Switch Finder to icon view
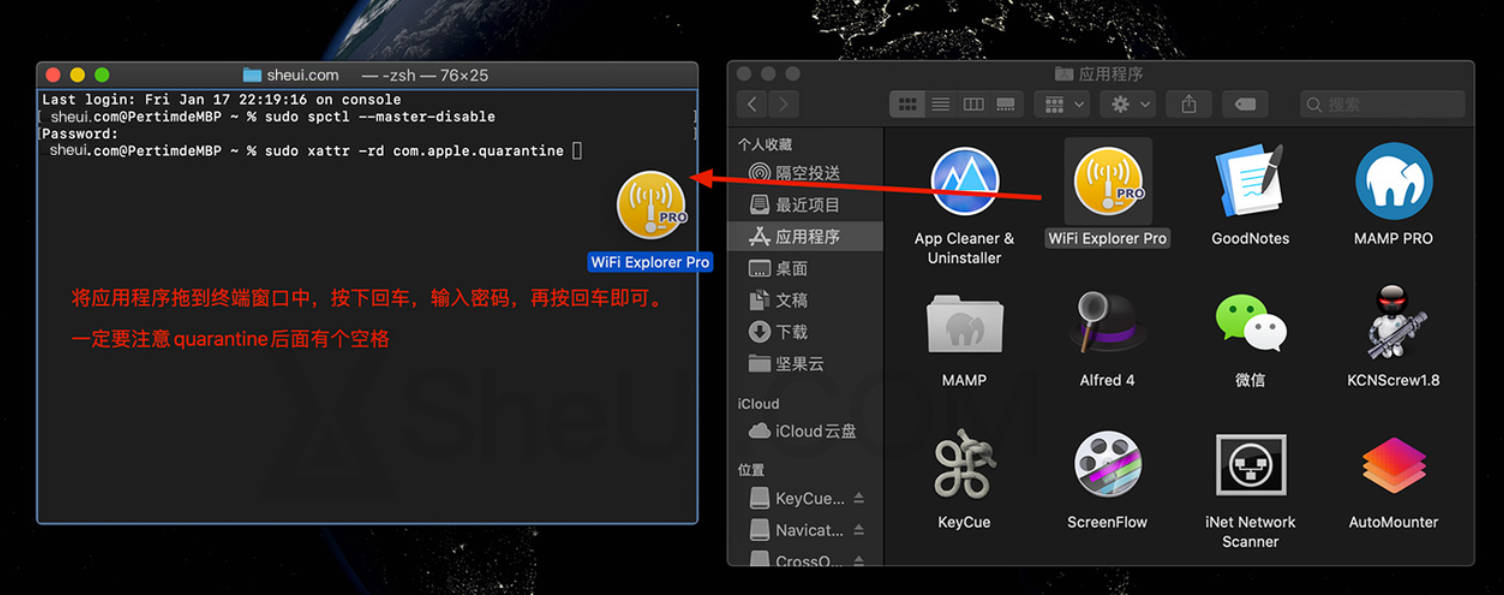The width and height of the screenshot is (1504, 595). [907, 104]
